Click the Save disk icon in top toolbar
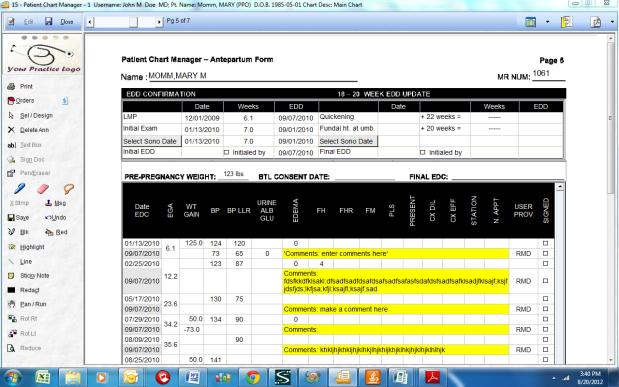Viewport: 619px width, 387px height. tap(48, 21)
